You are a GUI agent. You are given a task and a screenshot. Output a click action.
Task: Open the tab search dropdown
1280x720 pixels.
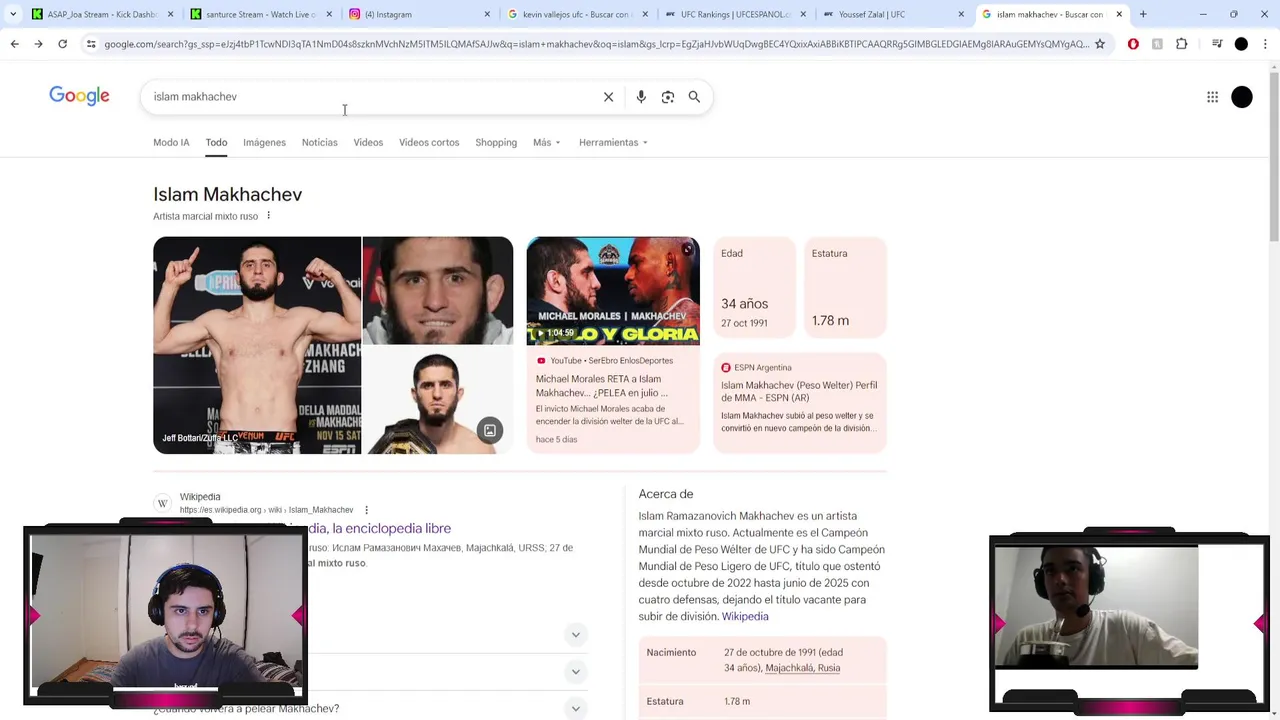point(12,14)
